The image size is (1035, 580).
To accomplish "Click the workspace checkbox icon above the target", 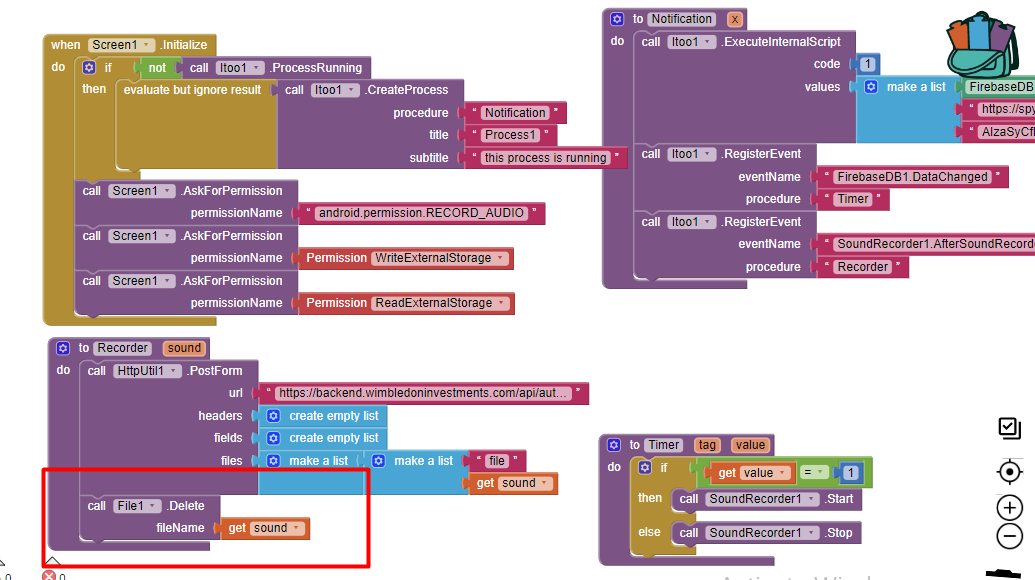I will (1009, 428).
